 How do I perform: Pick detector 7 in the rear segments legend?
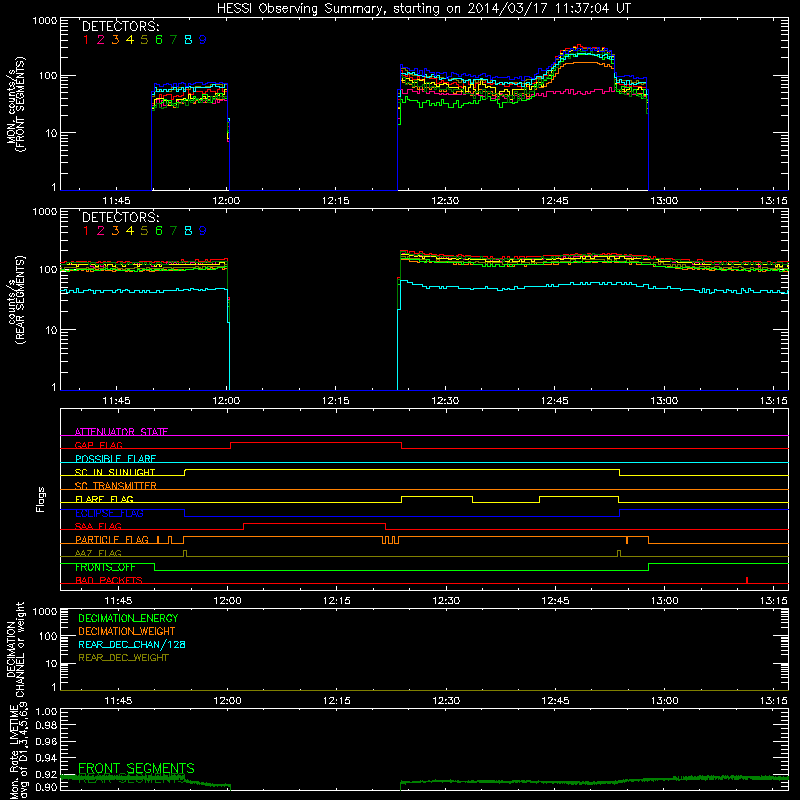pos(173,231)
